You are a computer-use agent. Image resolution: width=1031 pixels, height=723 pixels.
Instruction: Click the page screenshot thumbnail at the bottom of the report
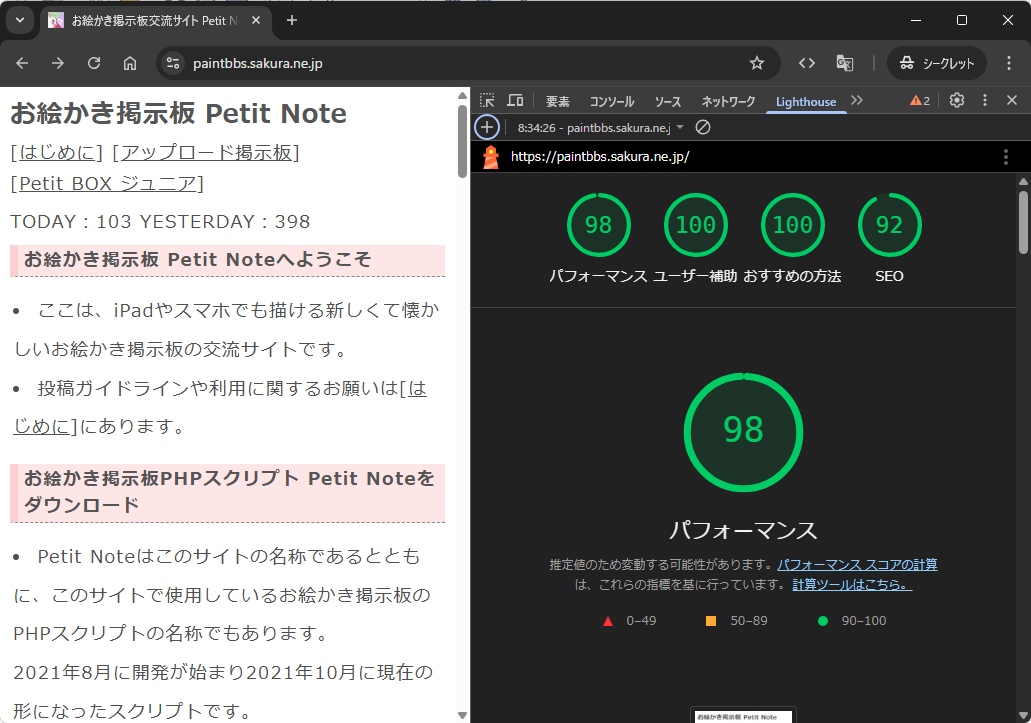[744, 715]
